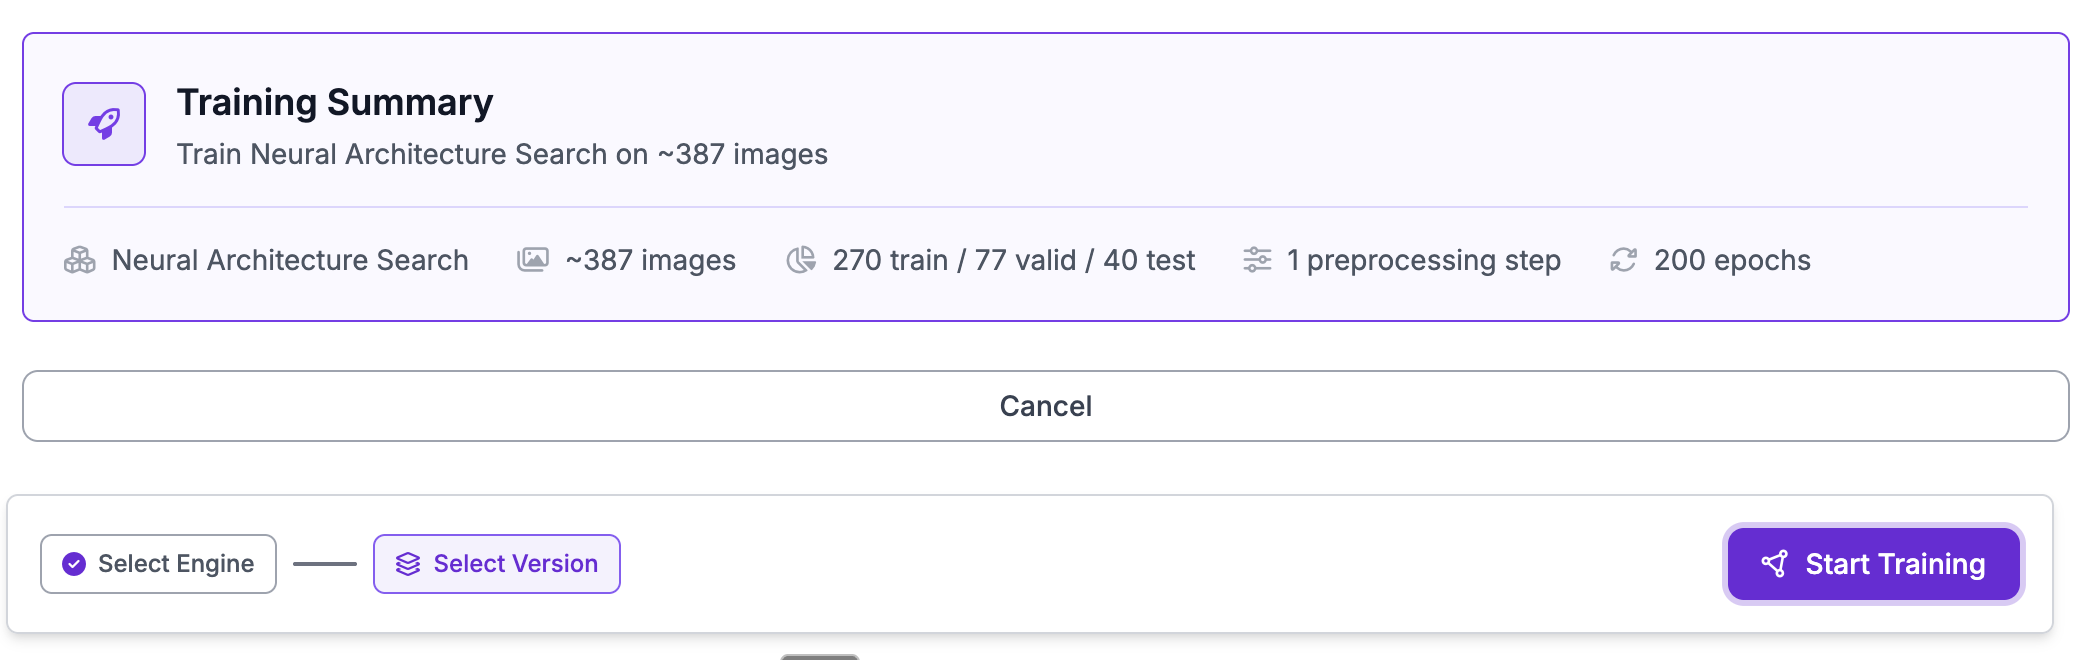The image size is (2094, 660).
Task: Start Training with the purple button
Action: tap(1873, 563)
